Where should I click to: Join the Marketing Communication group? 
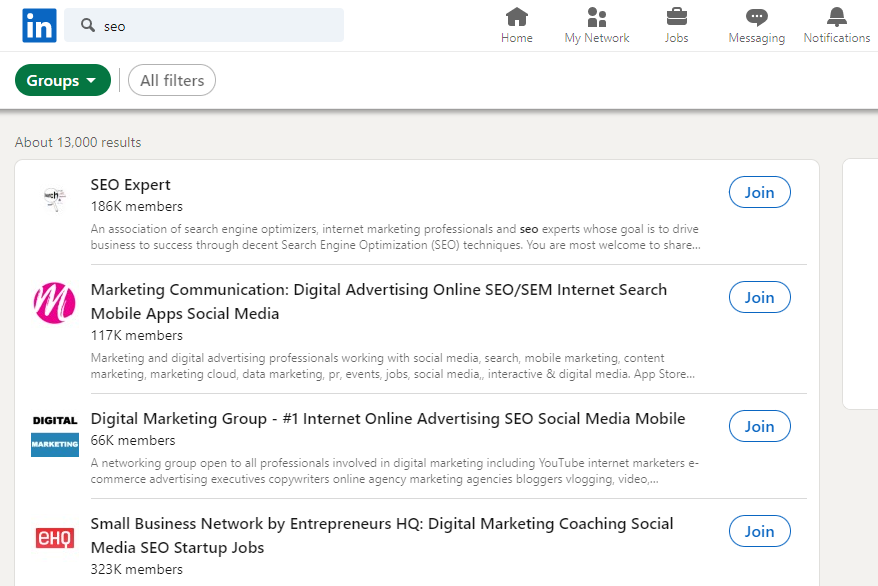(x=759, y=297)
